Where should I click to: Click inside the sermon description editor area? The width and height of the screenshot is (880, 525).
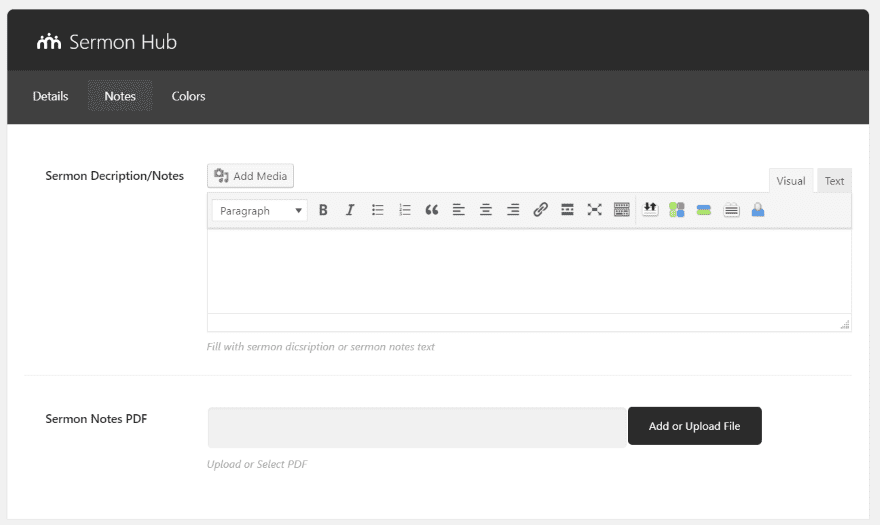[528, 271]
